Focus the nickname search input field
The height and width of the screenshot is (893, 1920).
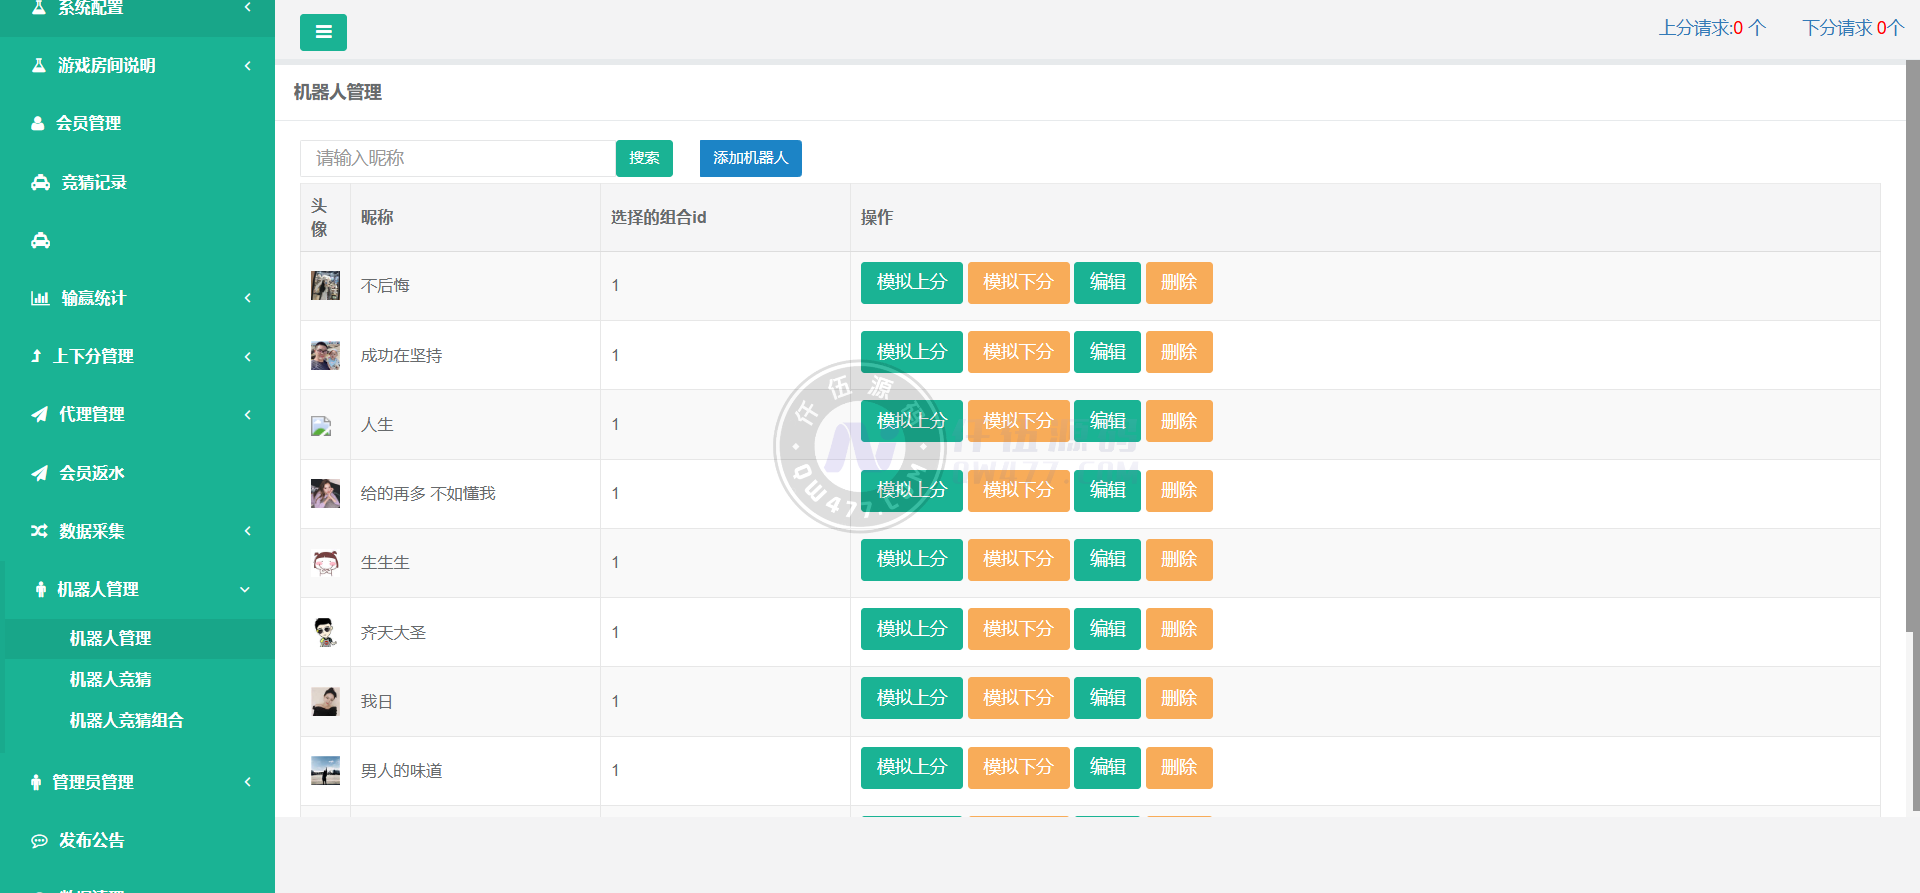click(x=457, y=158)
